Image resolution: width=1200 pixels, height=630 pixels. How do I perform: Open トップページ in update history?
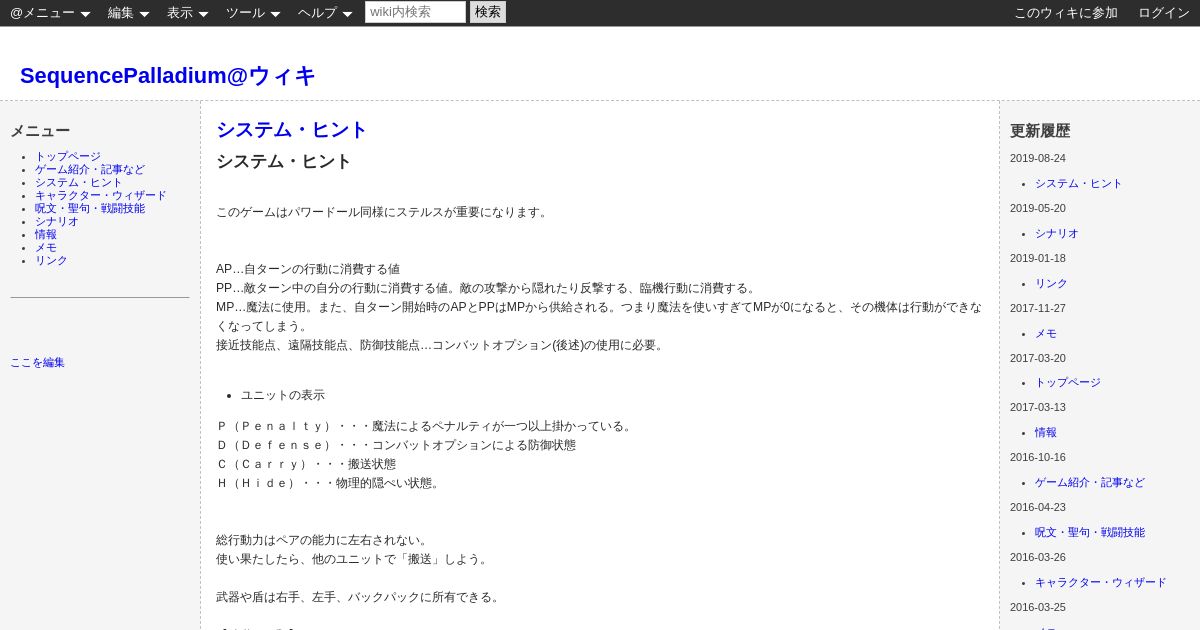click(1068, 383)
